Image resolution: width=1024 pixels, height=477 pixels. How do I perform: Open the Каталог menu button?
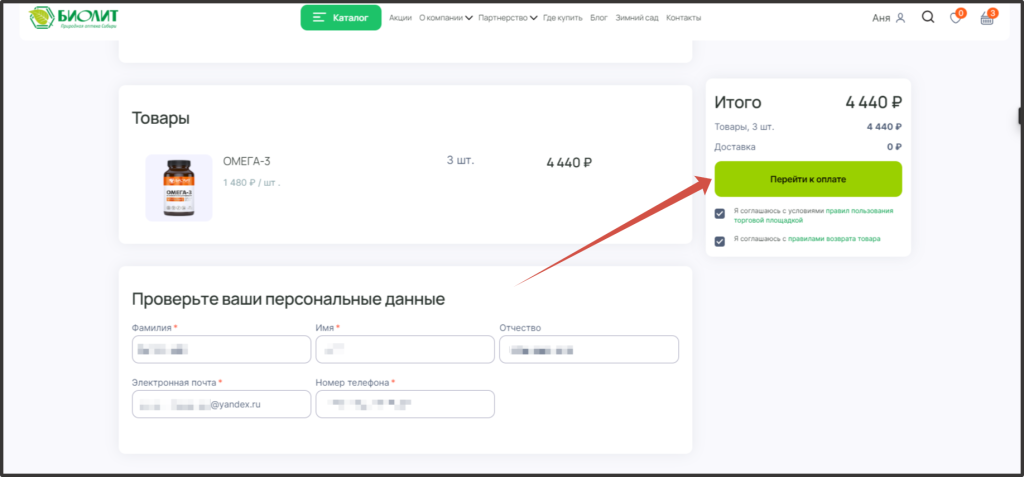point(341,18)
